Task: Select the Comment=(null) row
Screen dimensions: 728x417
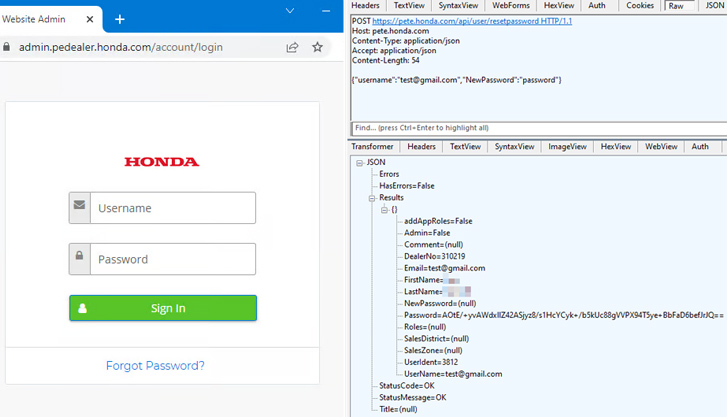Action: point(433,244)
